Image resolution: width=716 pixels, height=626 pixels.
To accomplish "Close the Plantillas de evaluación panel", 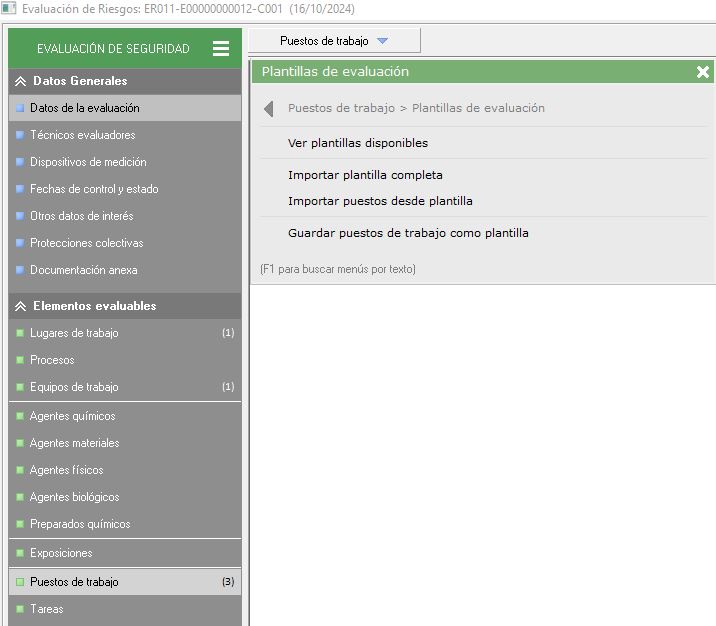I will tap(702, 72).
